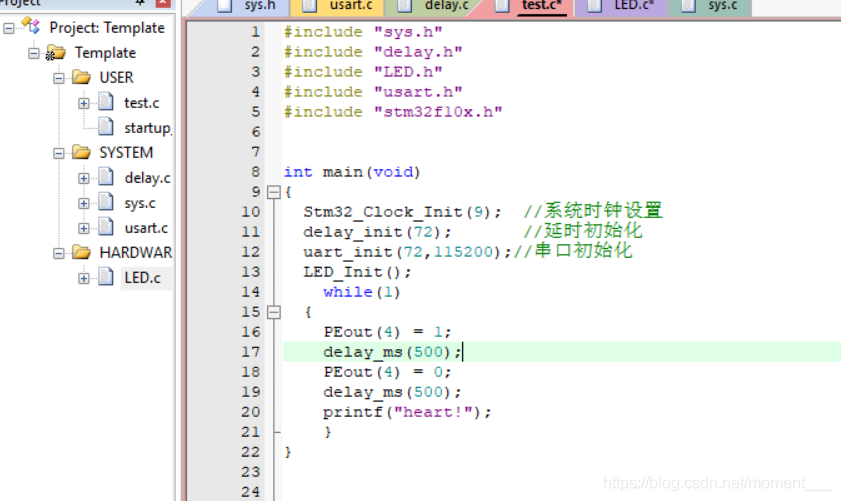841x501 pixels.
Task: Select the delay.c file icon in tree
Action: (106, 176)
